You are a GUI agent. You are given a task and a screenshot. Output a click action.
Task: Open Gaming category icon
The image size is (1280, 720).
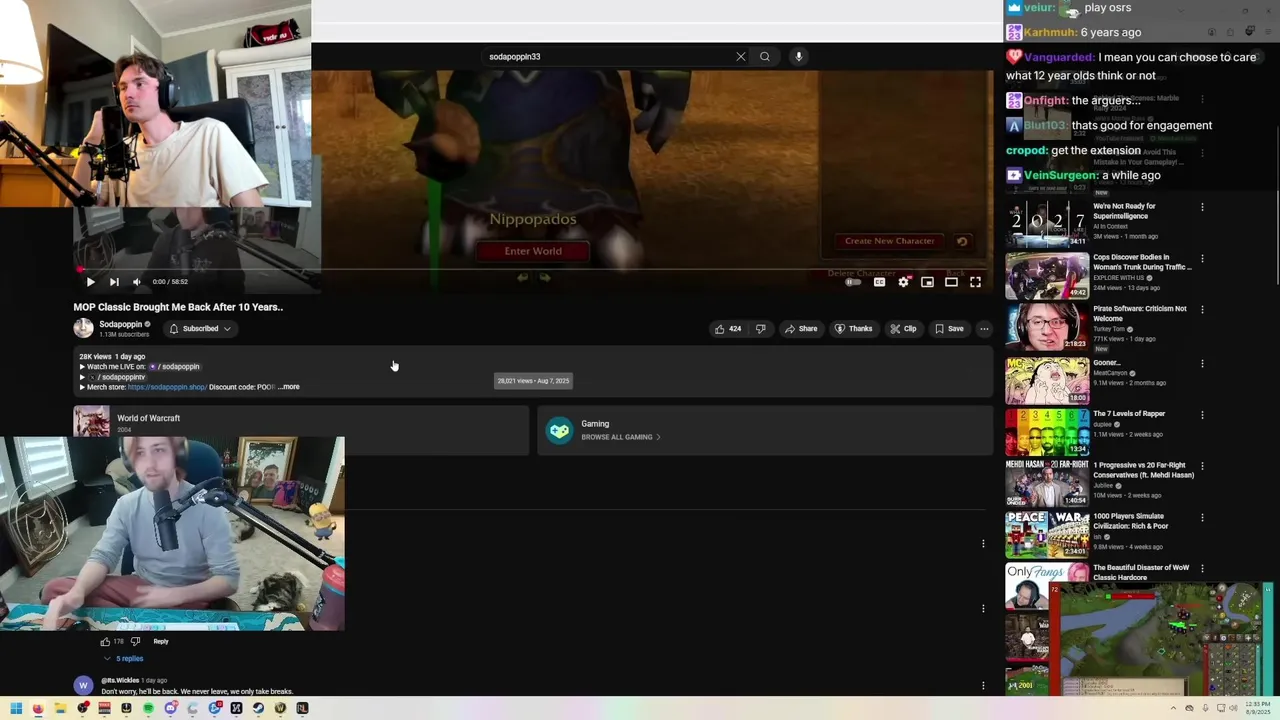[559, 430]
